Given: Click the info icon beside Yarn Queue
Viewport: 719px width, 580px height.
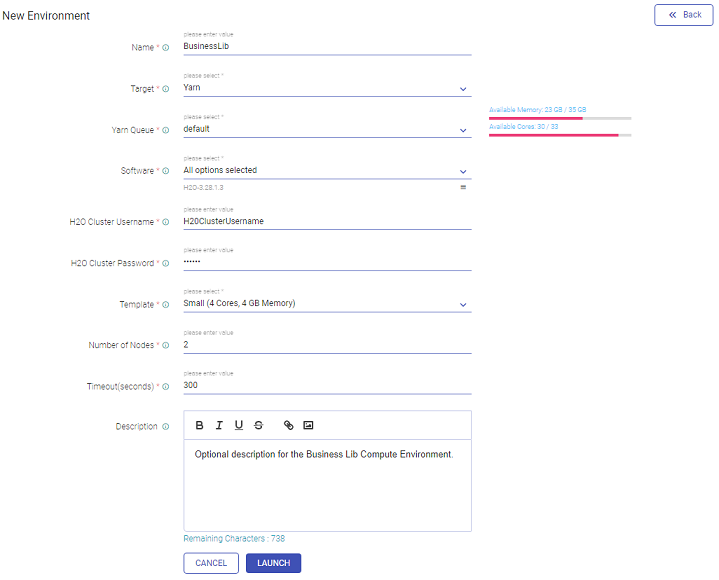Looking at the screenshot, I should click(166, 130).
